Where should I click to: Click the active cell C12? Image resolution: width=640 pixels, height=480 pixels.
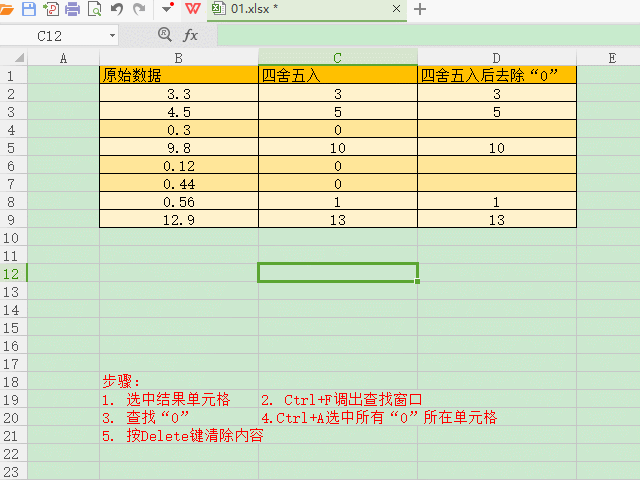pos(338,273)
